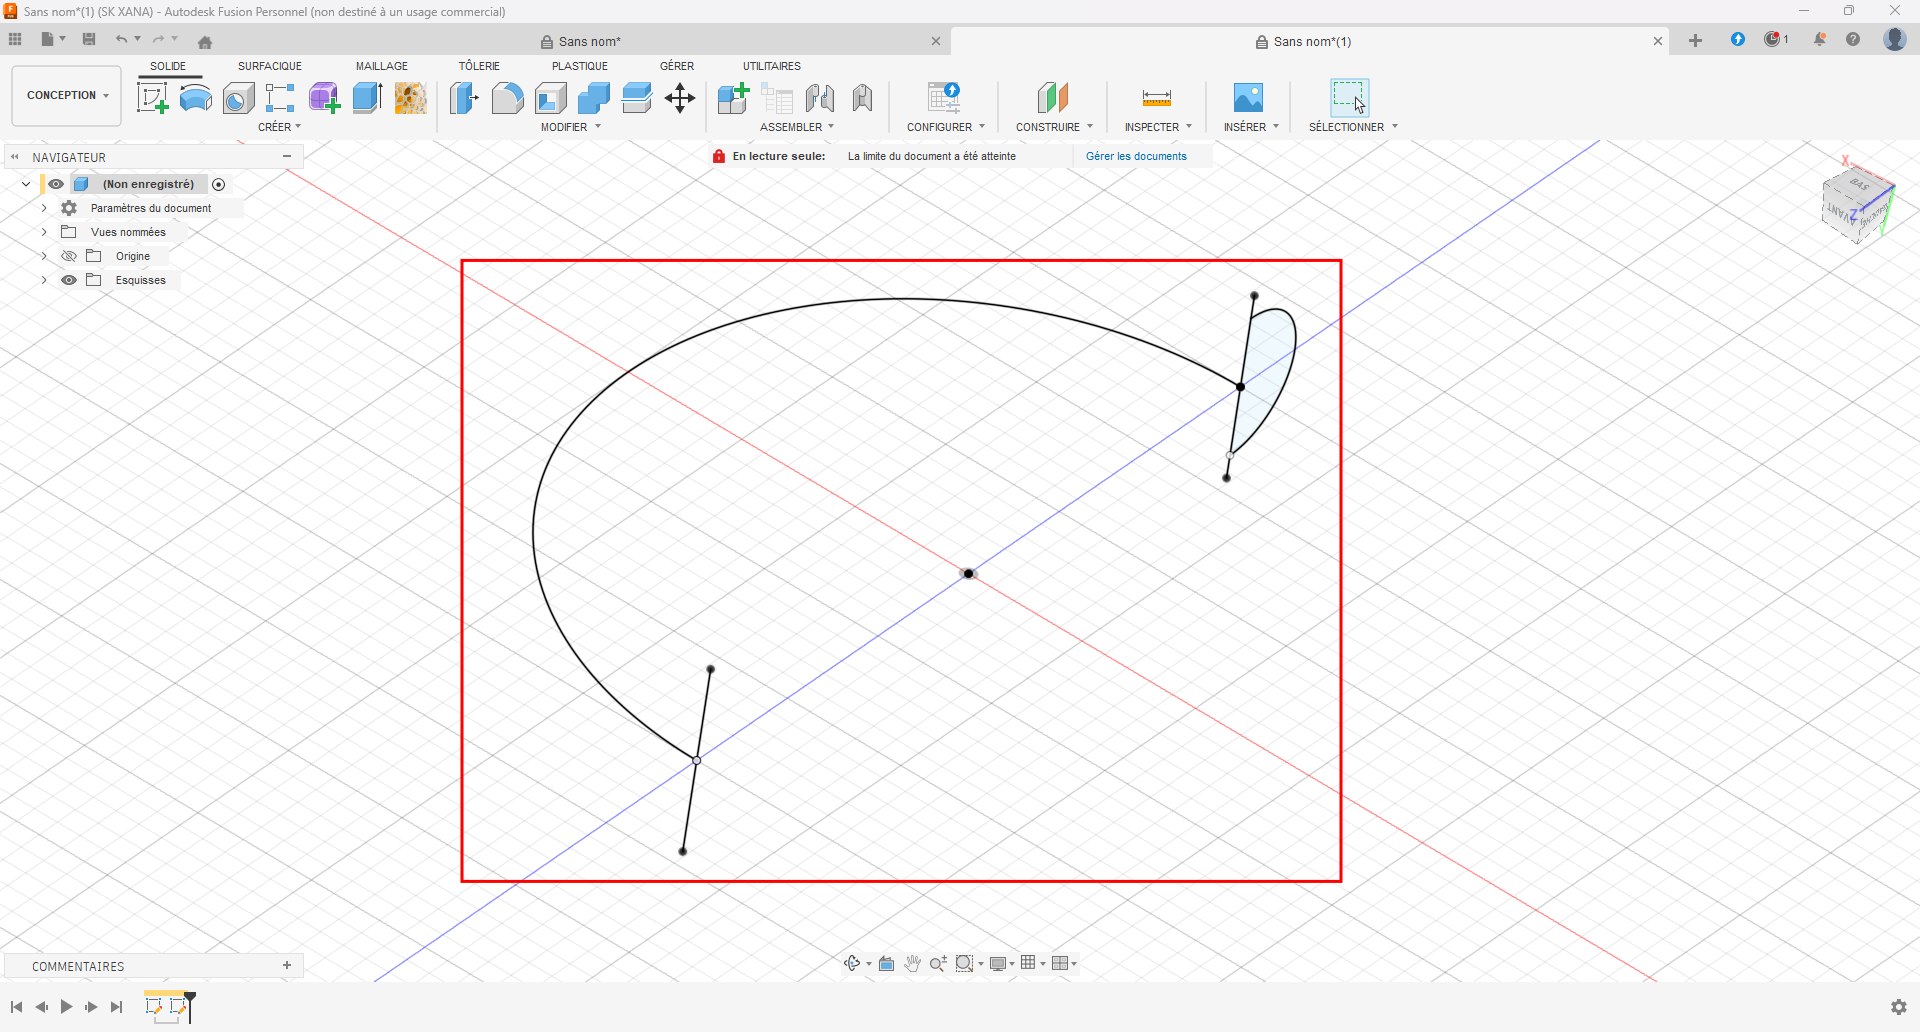Expand the Vues nommées node
Viewport: 1920px width, 1032px height.
(x=44, y=232)
